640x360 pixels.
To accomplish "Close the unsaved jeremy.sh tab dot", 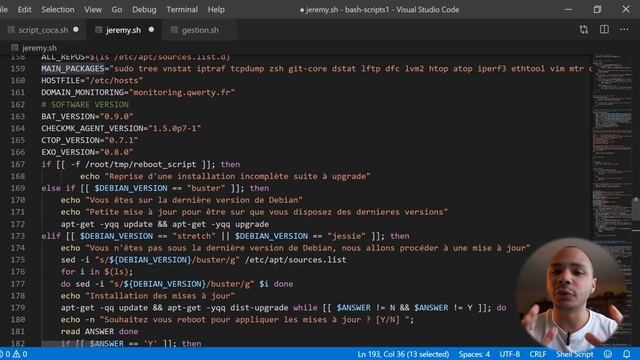I will 151,29.
